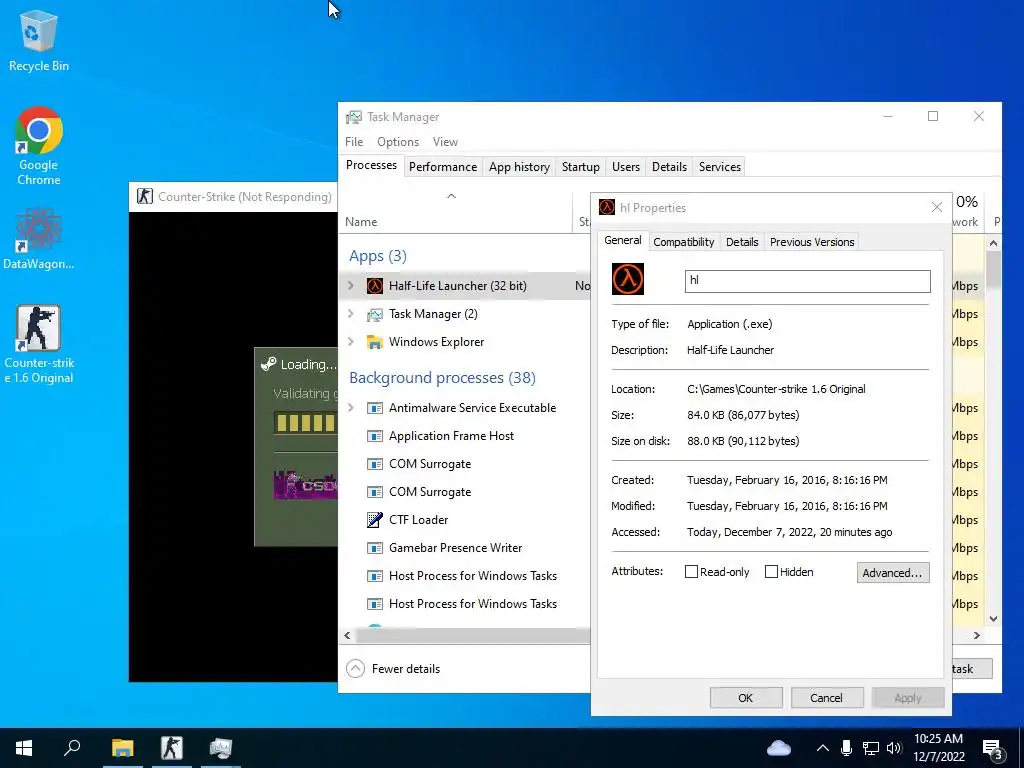Open the notification center icon

993,749
